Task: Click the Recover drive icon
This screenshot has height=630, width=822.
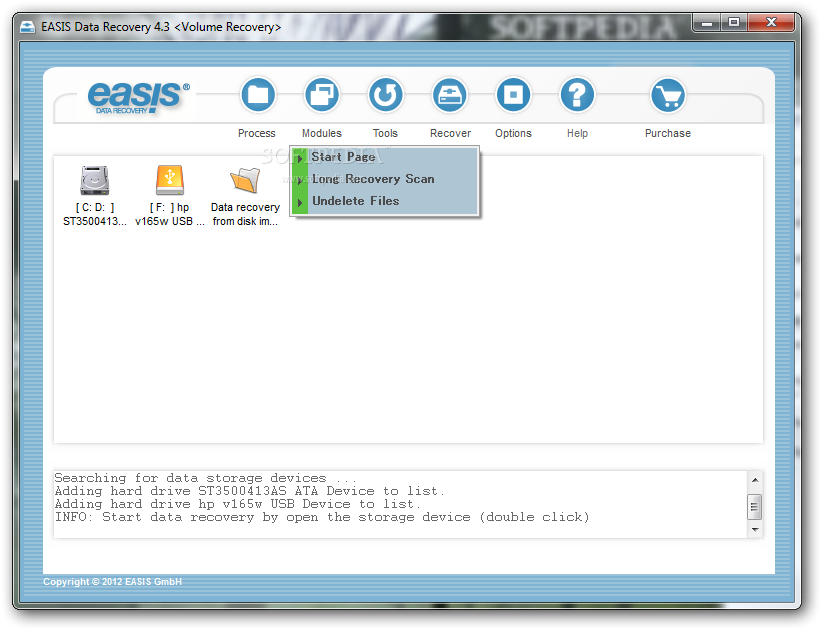Action: point(450,95)
